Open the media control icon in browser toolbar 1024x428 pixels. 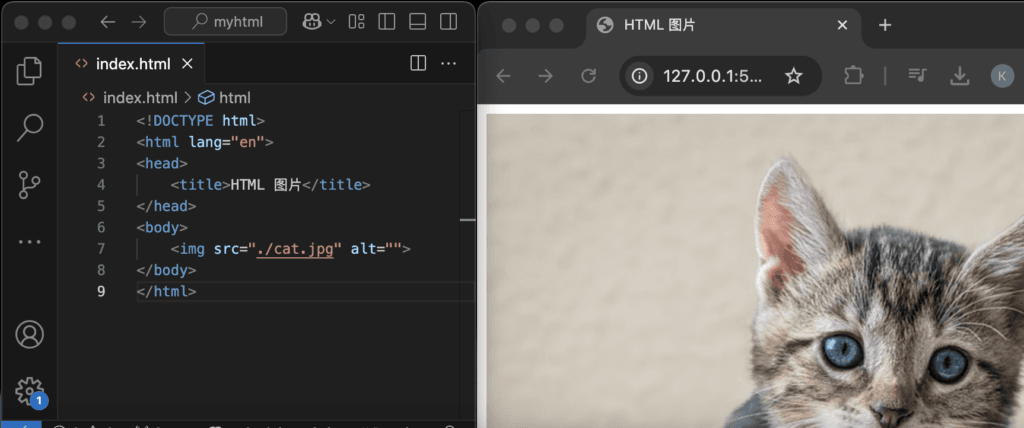(x=917, y=76)
